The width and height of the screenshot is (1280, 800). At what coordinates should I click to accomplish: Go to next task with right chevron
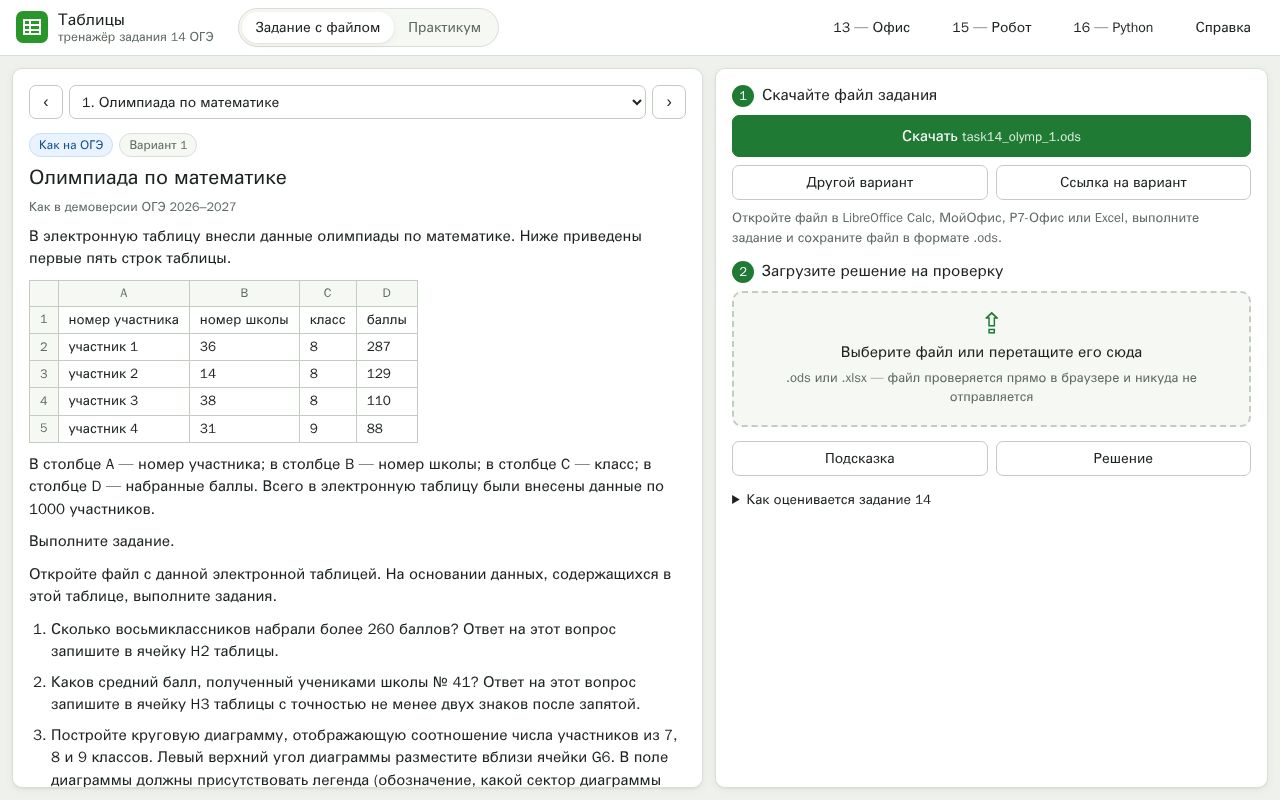[x=669, y=102]
